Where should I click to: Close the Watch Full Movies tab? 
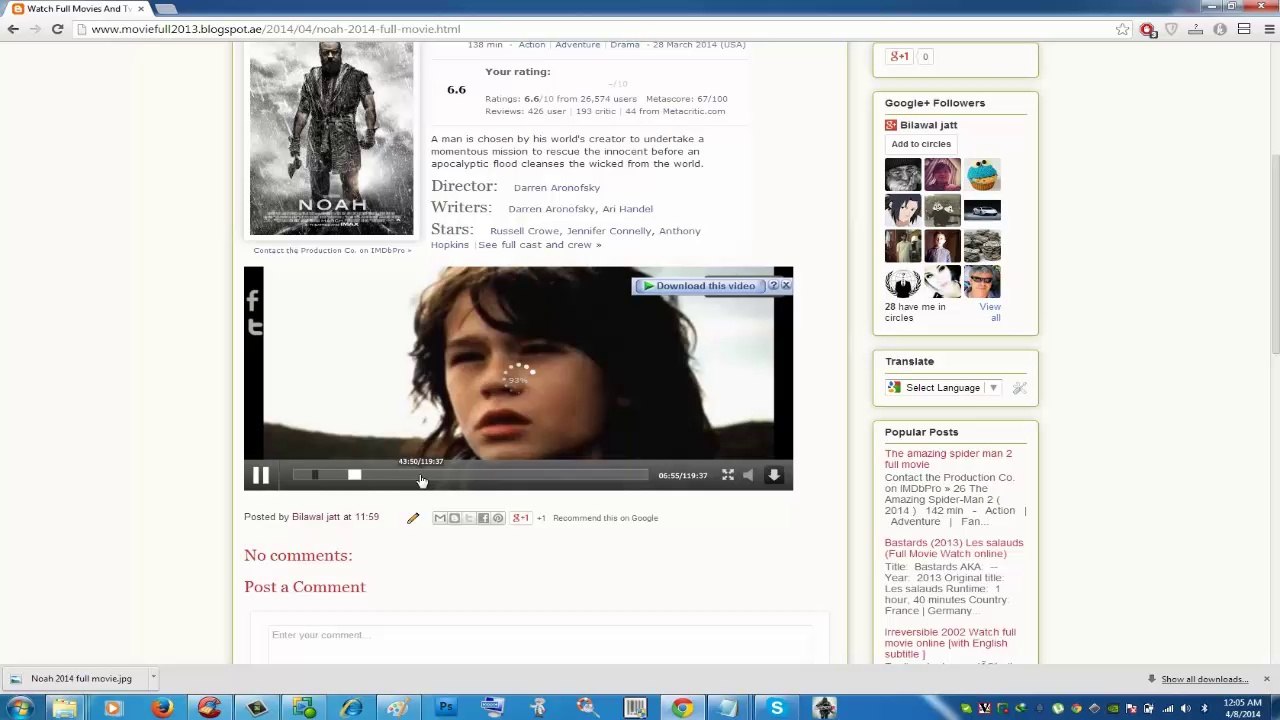pos(140,9)
